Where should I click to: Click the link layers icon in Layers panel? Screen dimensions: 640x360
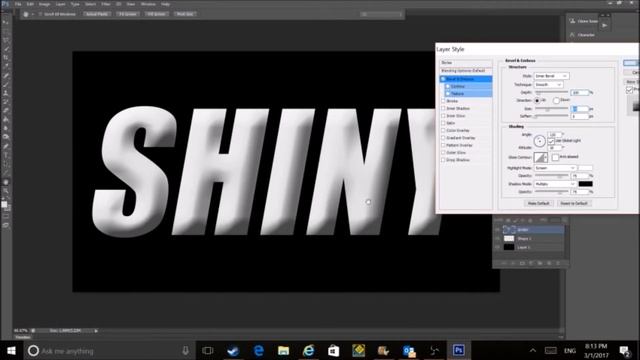504,263
